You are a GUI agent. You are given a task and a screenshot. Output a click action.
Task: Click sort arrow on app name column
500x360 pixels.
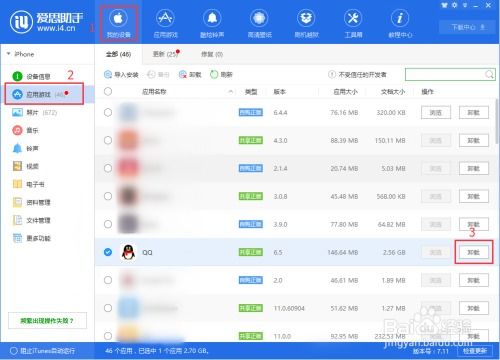230,92
